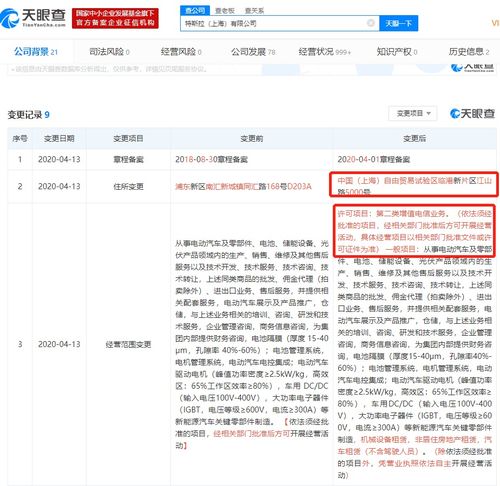This screenshot has height=486, width=500.
Task: Expand the 变更项目 filter dropdown
Action: [x=413, y=113]
